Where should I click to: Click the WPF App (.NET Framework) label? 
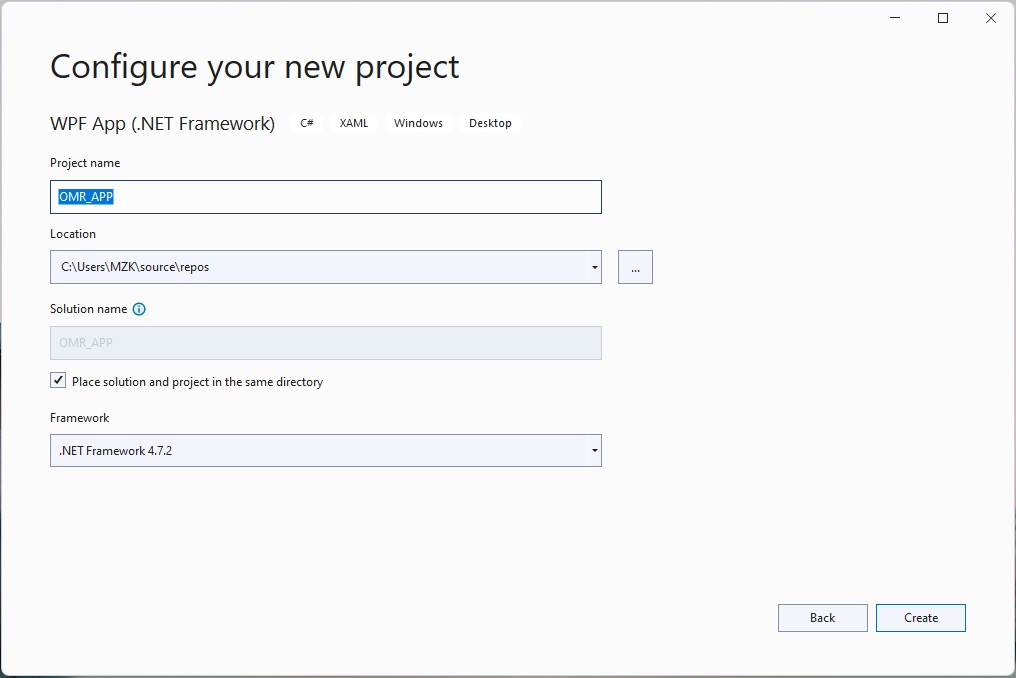coord(162,123)
